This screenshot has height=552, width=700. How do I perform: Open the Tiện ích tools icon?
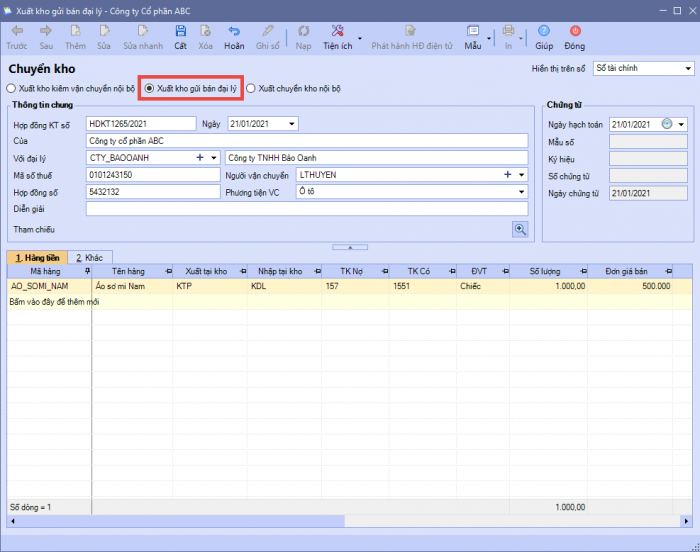(337, 32)
